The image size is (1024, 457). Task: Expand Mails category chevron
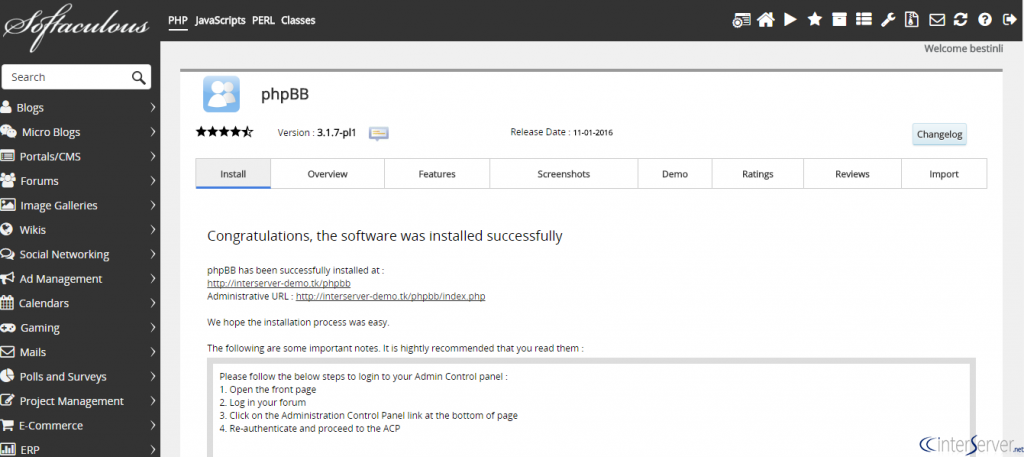click(152, 352)
